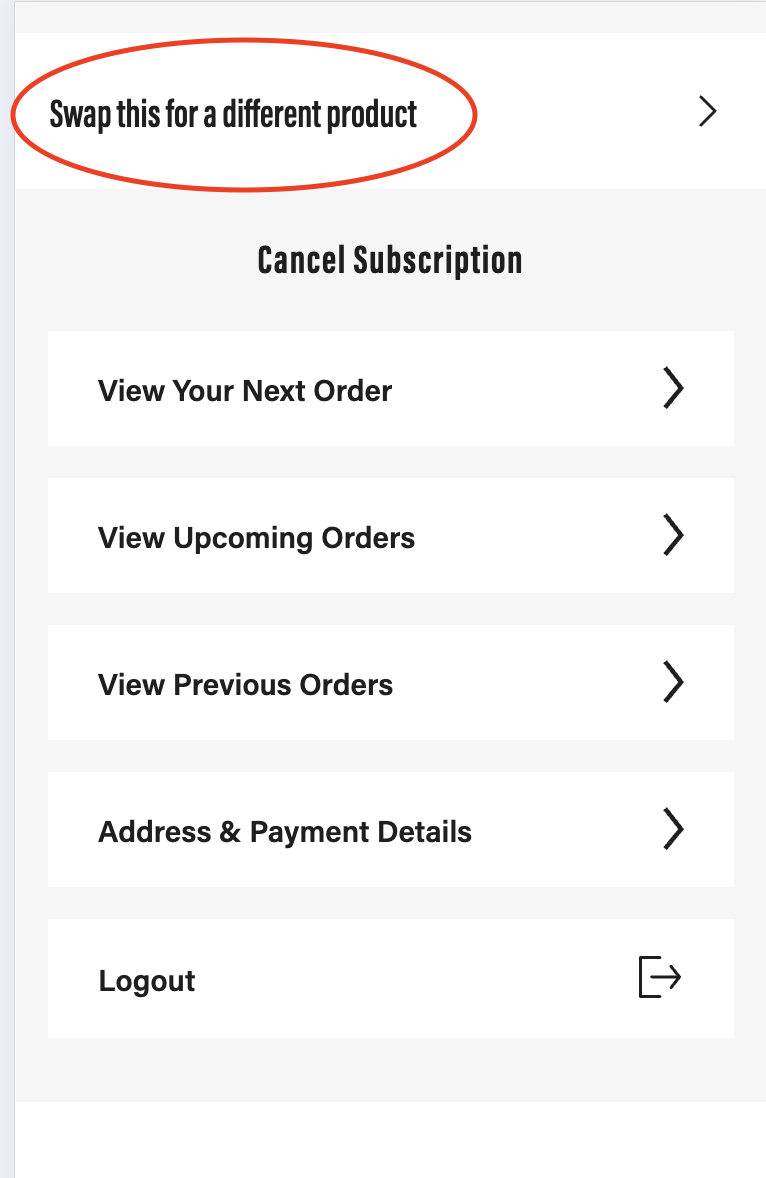The image size is (766, 1178).
Task: Select the View Upcoming Orders card
Action: pyautogui.click(x=391, y=536)
